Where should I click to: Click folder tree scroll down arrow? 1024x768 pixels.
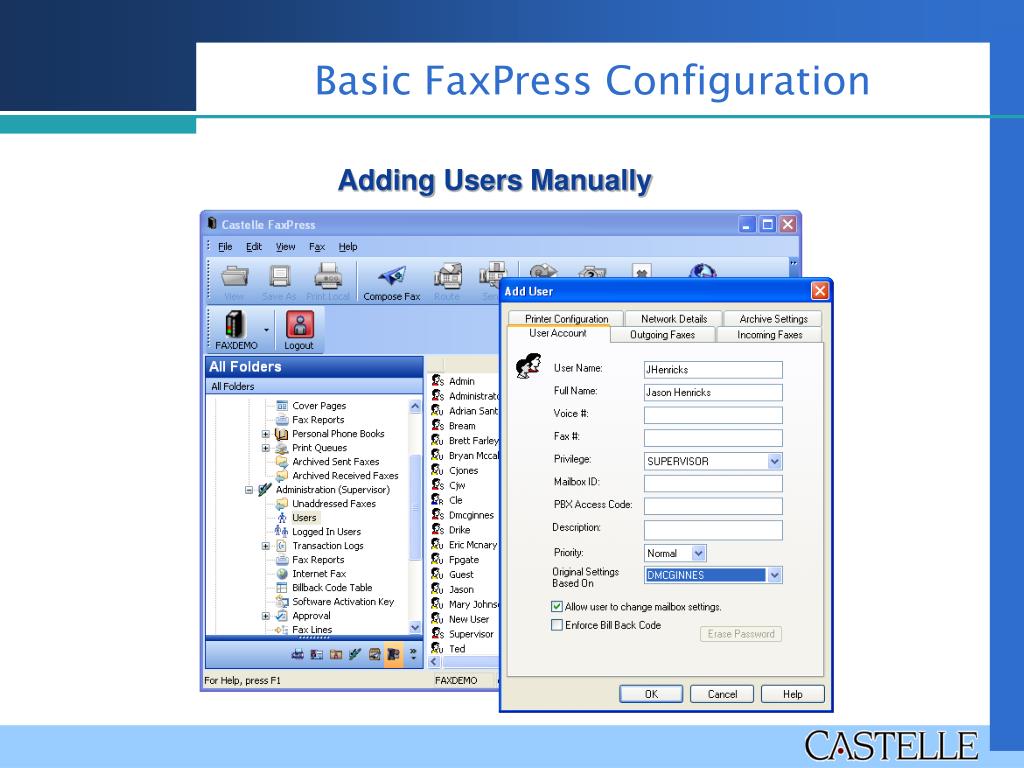pyautogui.click(x=415, y=628)
